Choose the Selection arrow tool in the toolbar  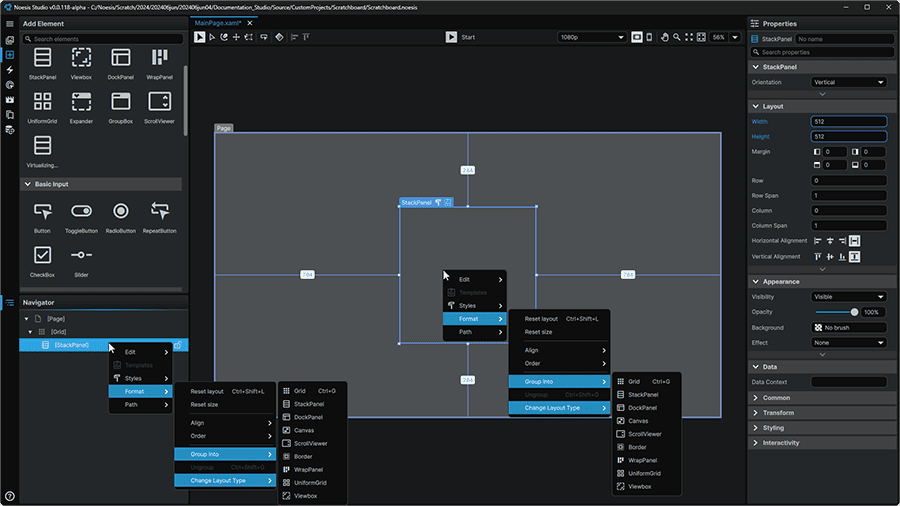(x=199, y=37)
